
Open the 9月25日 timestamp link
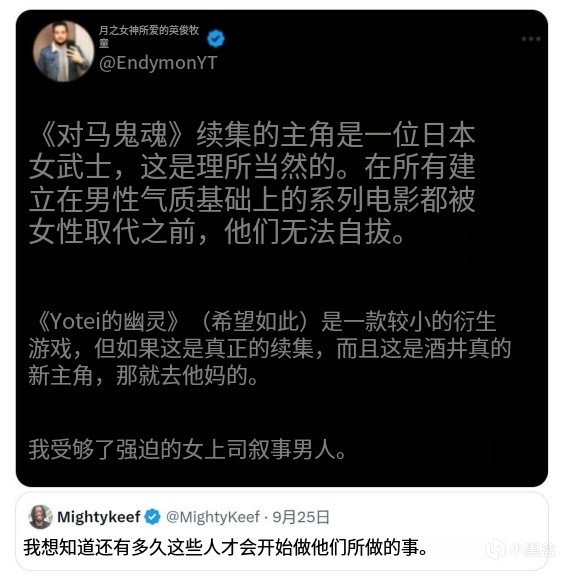tap(300, 517)
